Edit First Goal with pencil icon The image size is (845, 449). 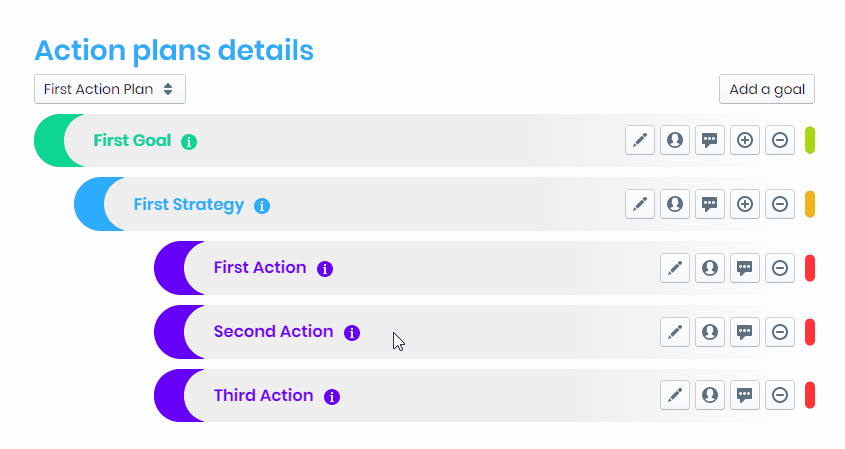640,140
